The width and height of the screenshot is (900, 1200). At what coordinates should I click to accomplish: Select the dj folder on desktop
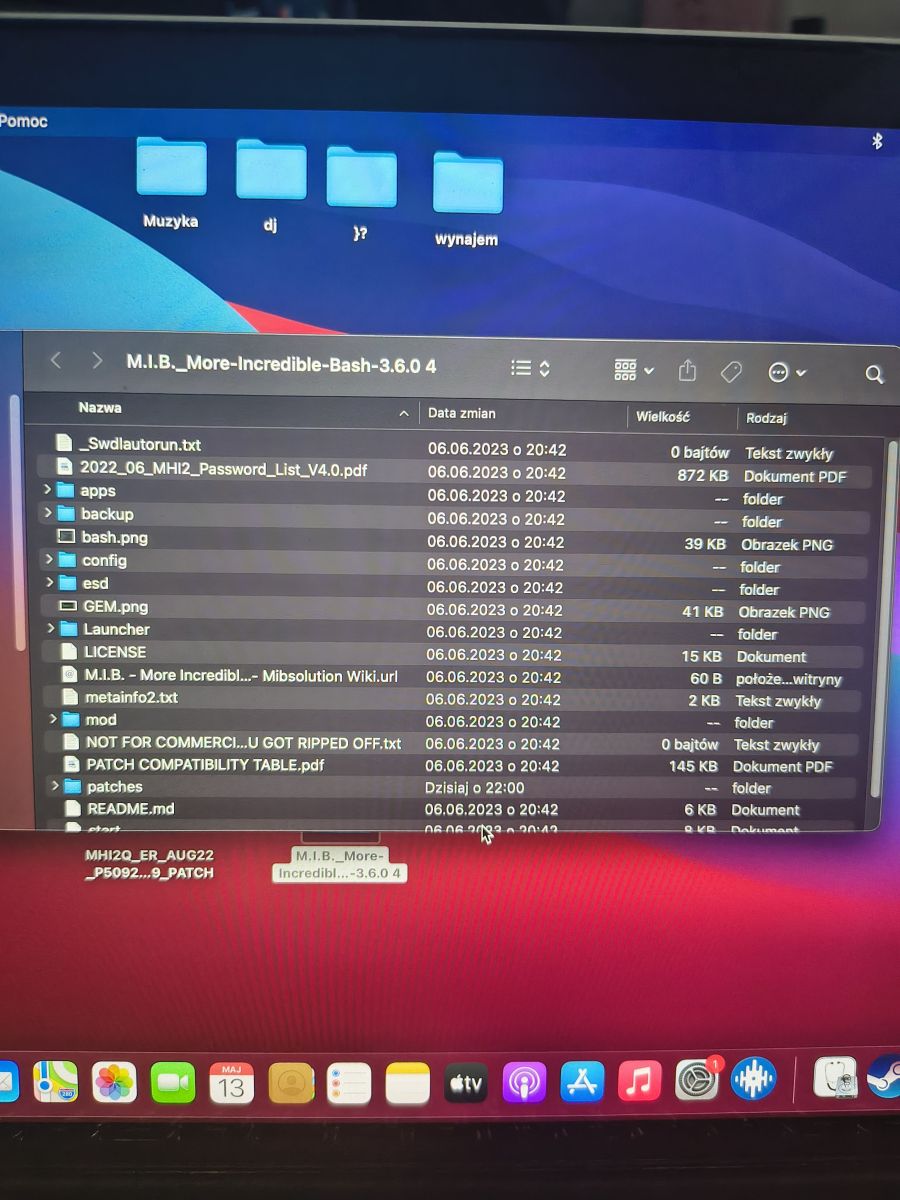coord(270,186)
